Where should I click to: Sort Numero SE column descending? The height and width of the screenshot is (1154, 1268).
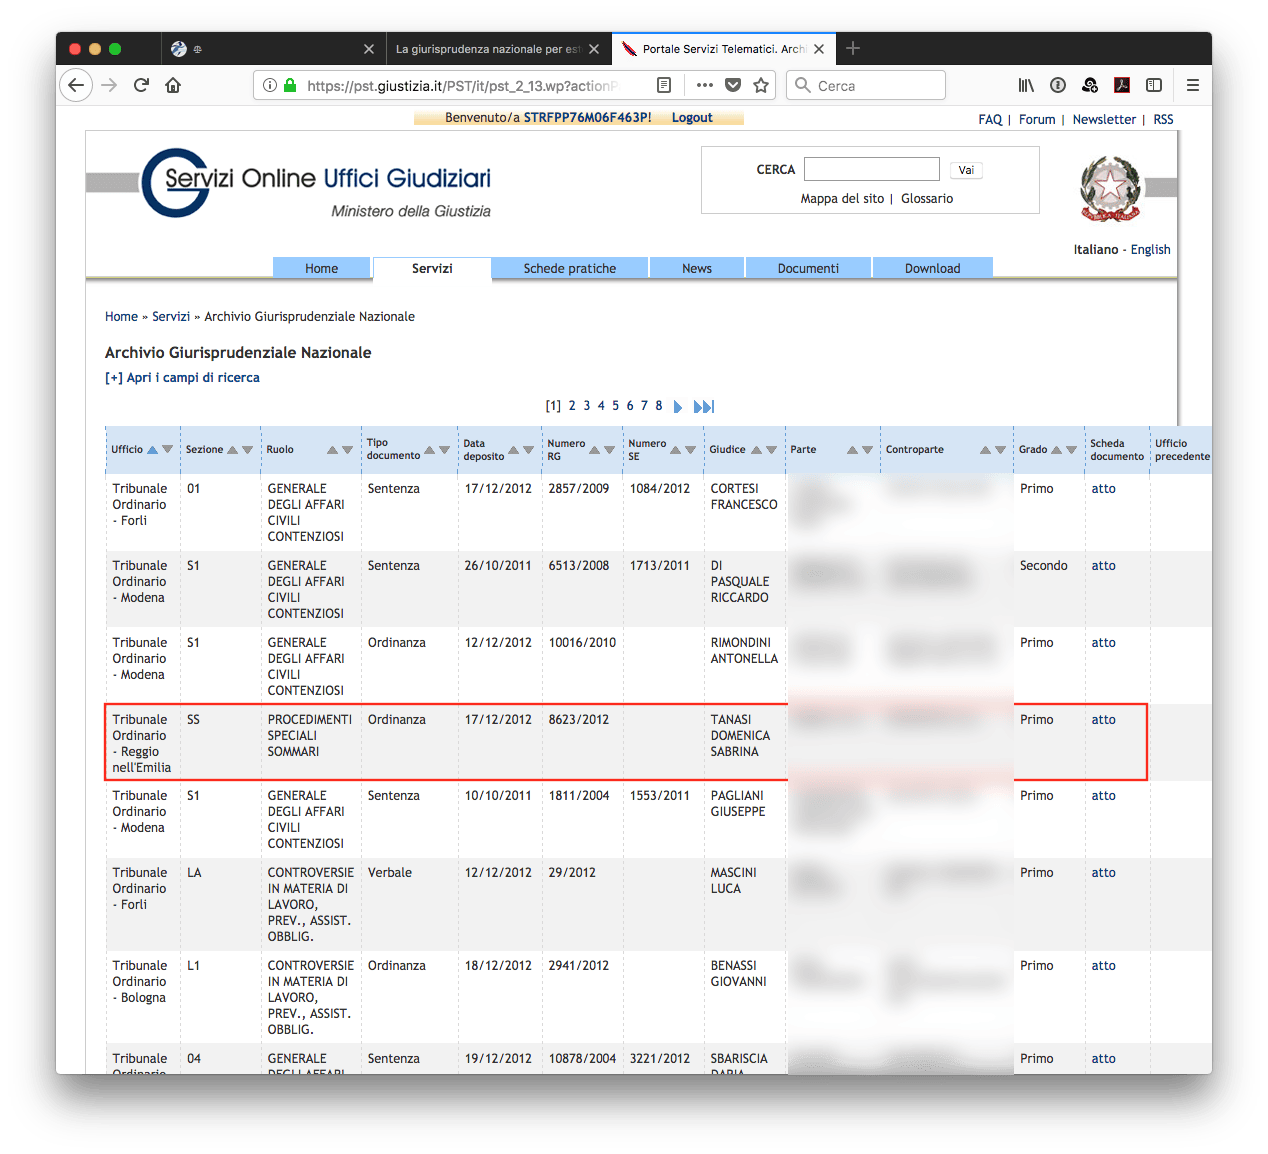pyautogui.click(x=690, y=450)
